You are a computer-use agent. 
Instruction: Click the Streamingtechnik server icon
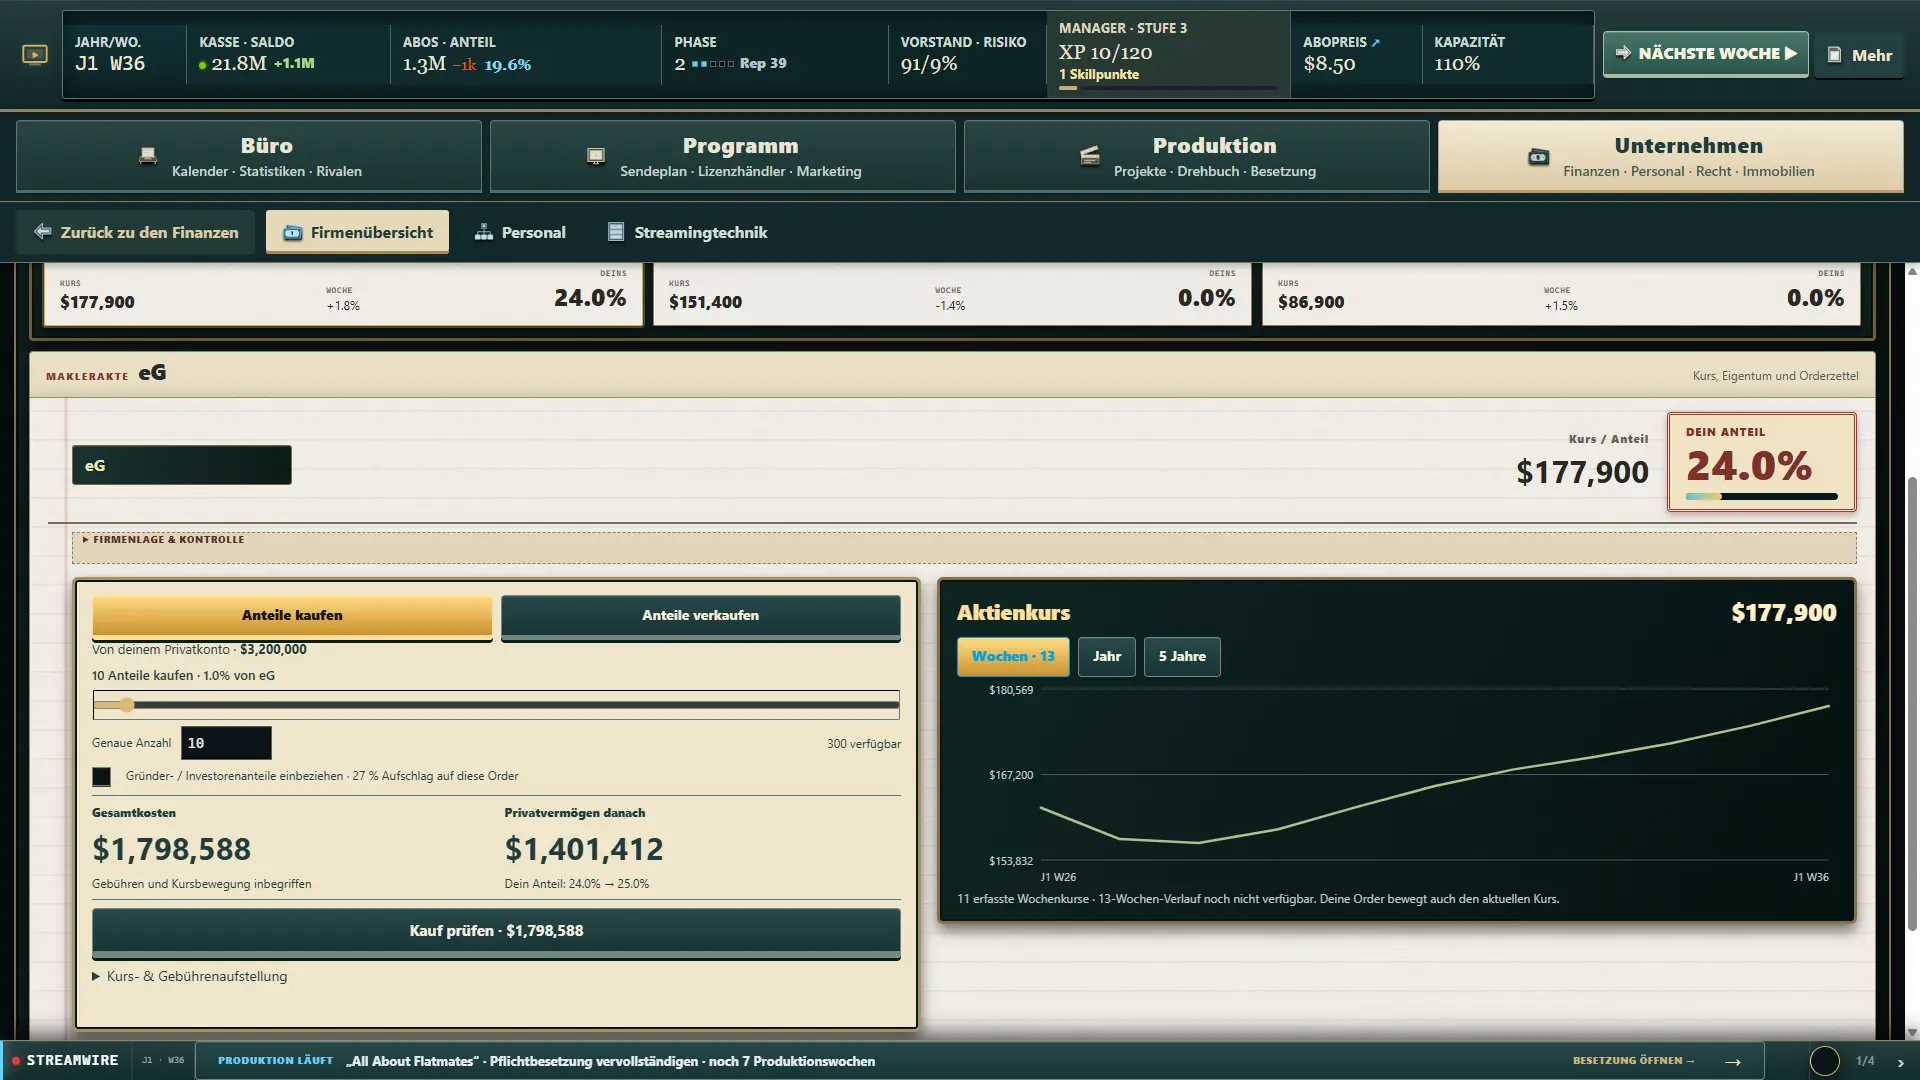pyautogui.click(x=616, y=232)
